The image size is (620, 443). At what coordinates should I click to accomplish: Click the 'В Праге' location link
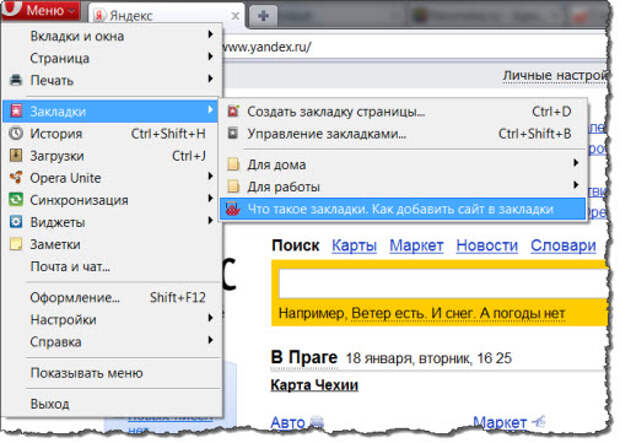pyautogui.click(x=304, y=357)
